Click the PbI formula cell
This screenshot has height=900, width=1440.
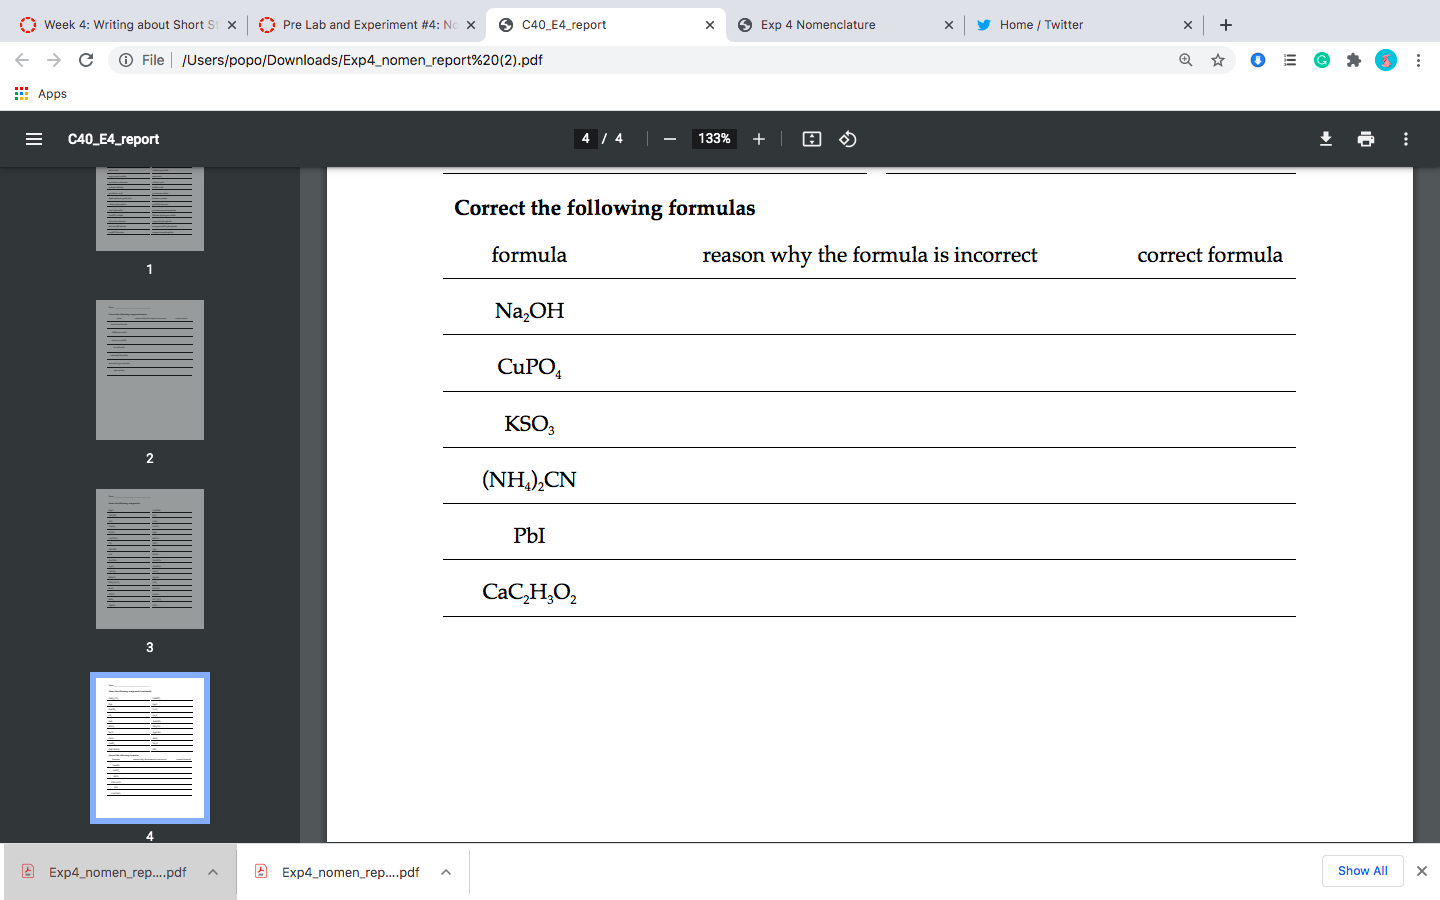pos(529,536)
